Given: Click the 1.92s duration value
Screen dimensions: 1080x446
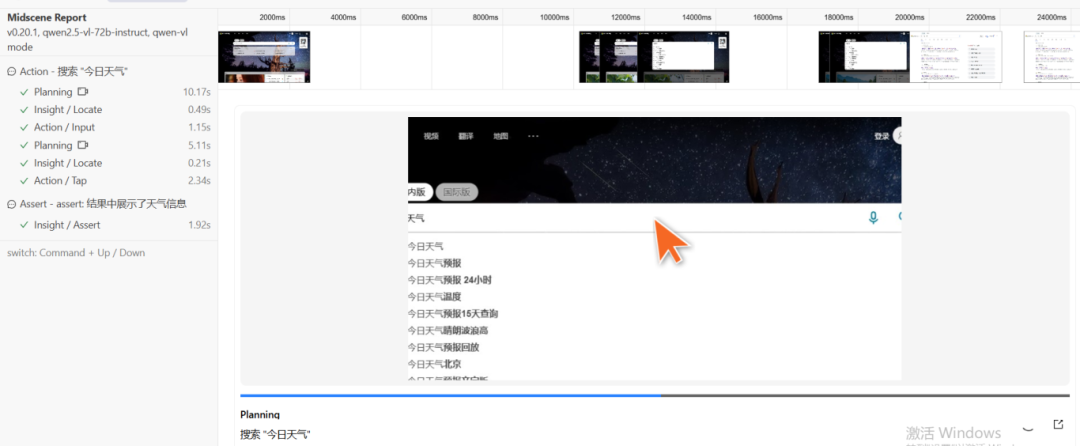Looking at the screenshot, I should coord(199,225).
